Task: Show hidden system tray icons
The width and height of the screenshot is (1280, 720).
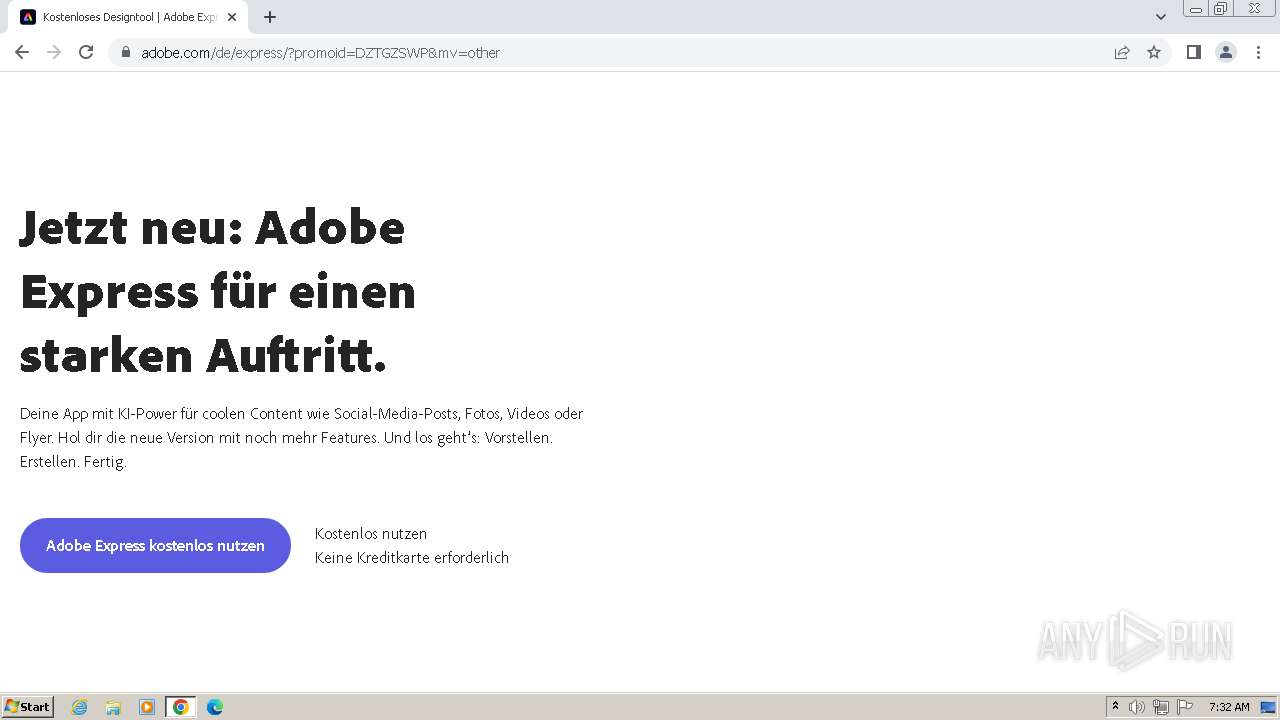Action: click(x=1115, y=707)
